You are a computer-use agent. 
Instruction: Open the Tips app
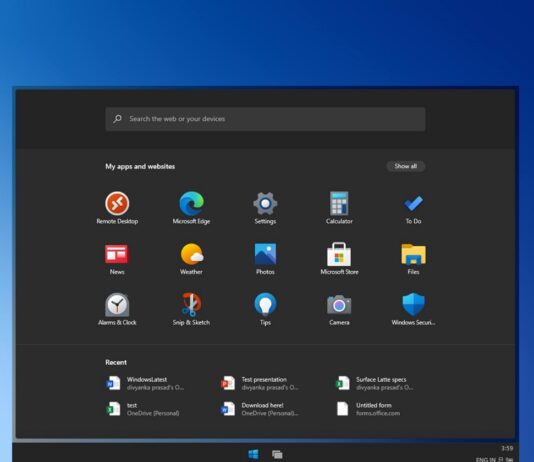coord(265,309)
